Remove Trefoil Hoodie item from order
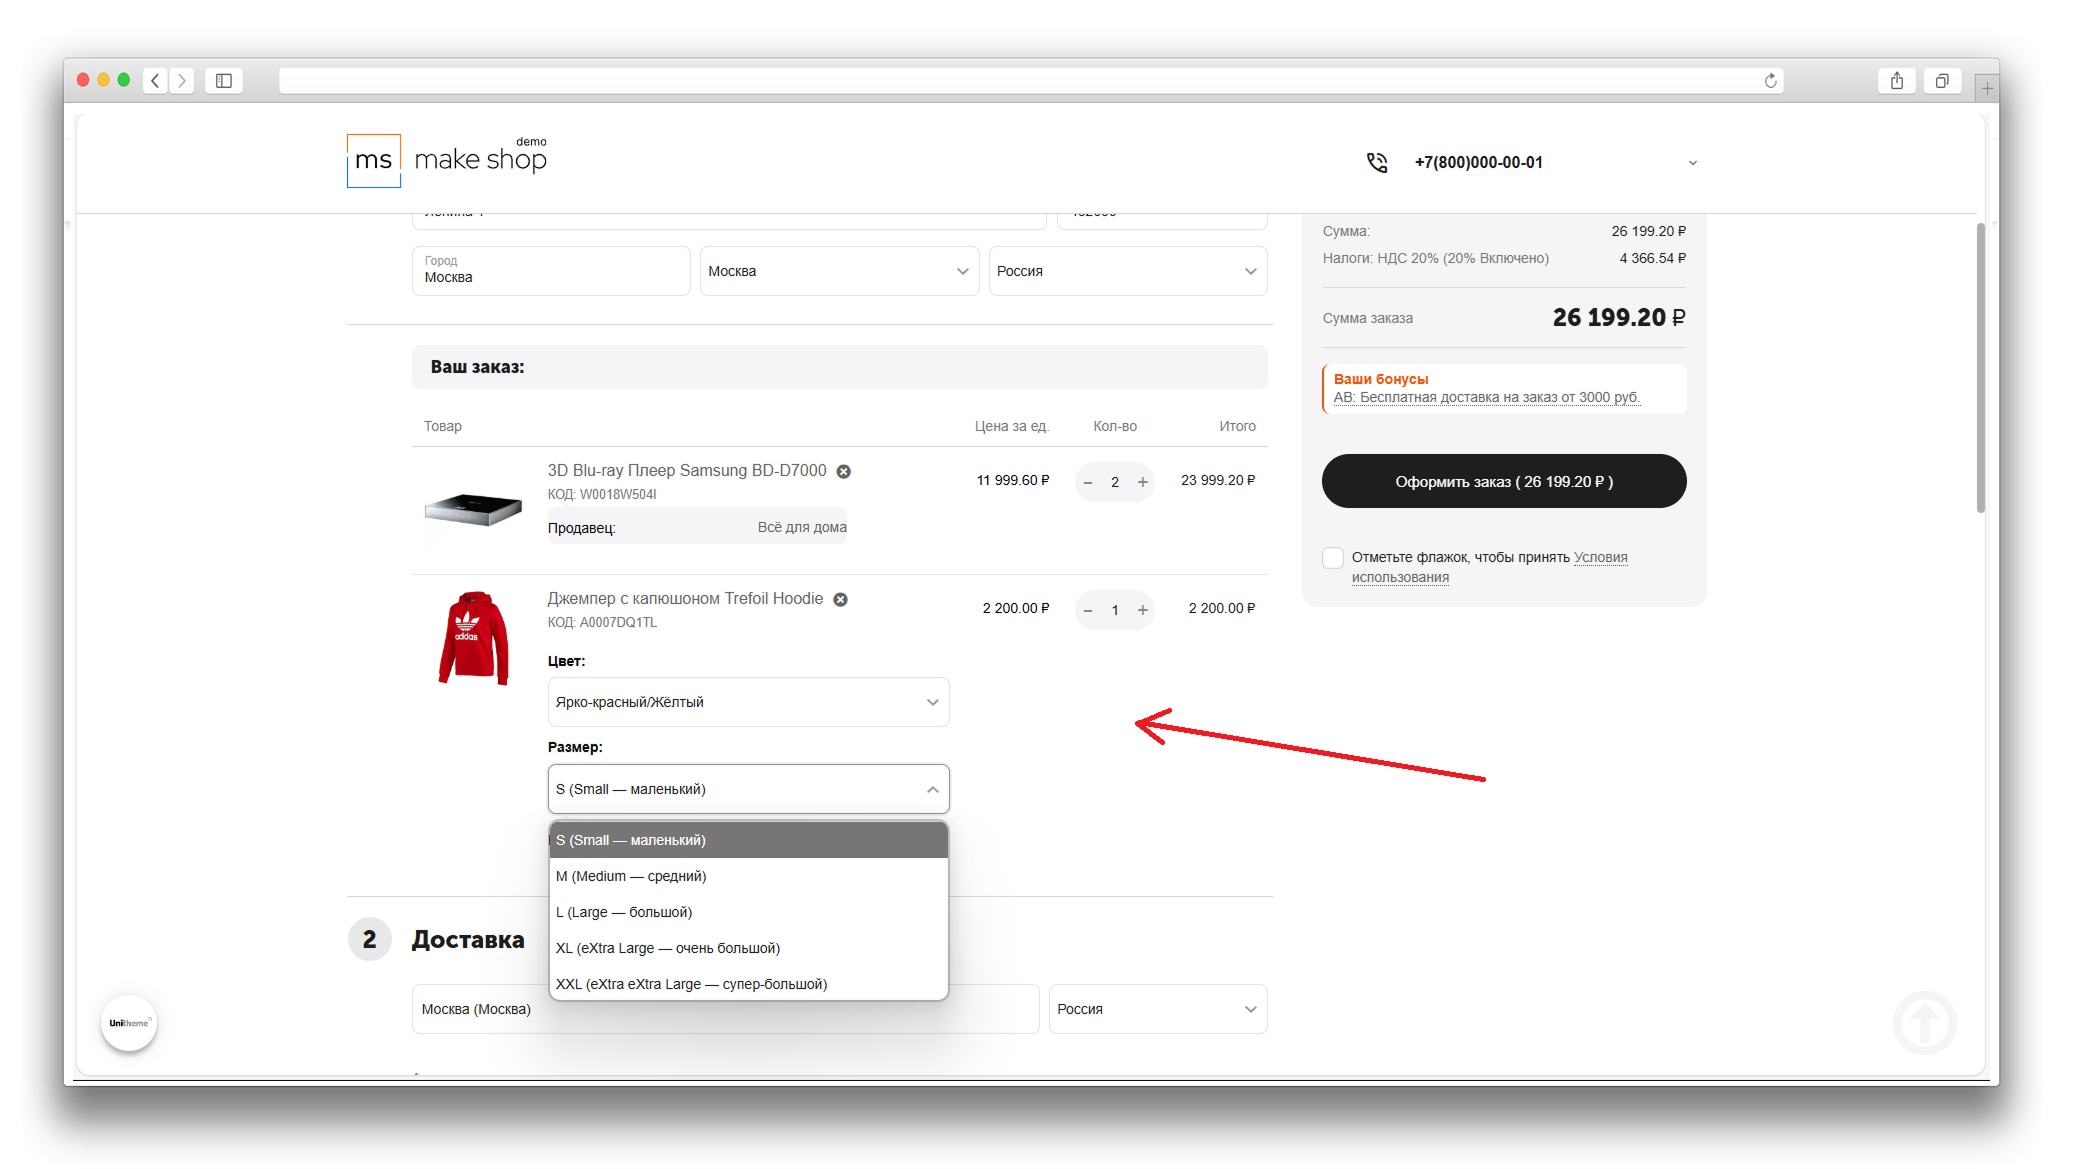Screen dimensions: 2075x1169 [x=840, y=600]
